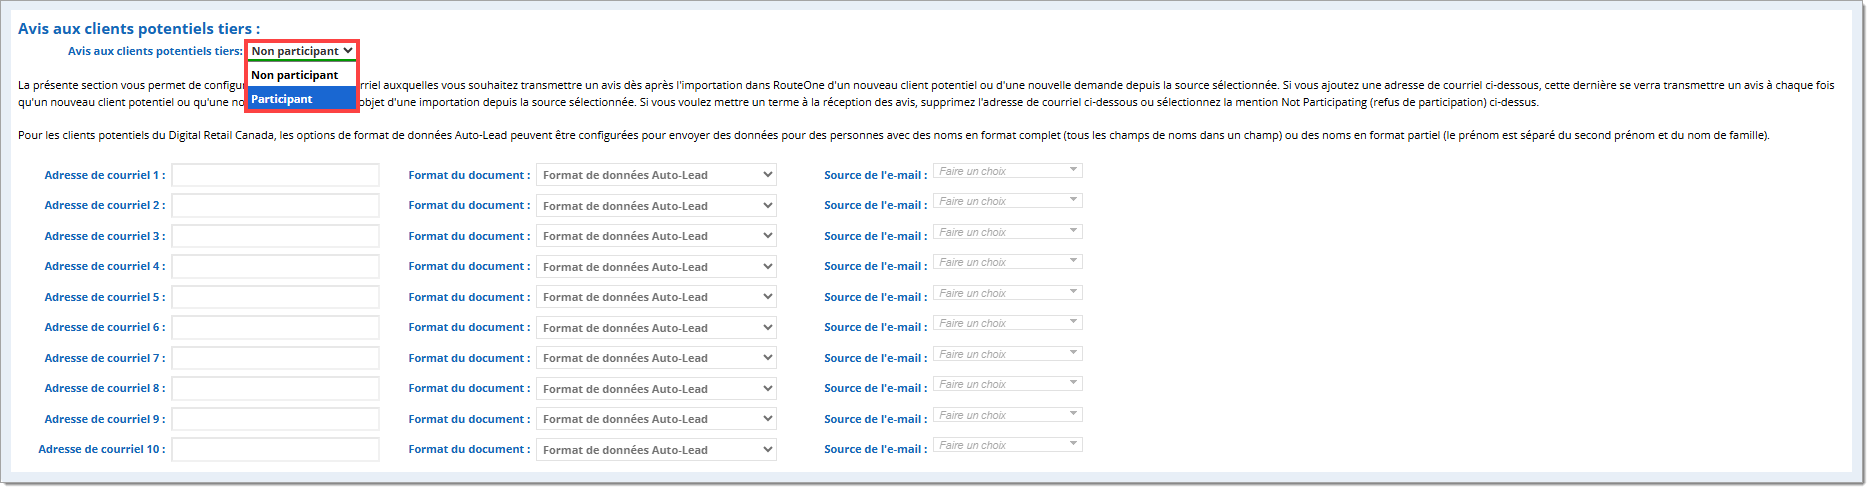Image resolution: width=1870 pixels, height=490 pixels.
Task: Choose 'Non participant' from the dropdown list
Action: click(x=300, y=75)
